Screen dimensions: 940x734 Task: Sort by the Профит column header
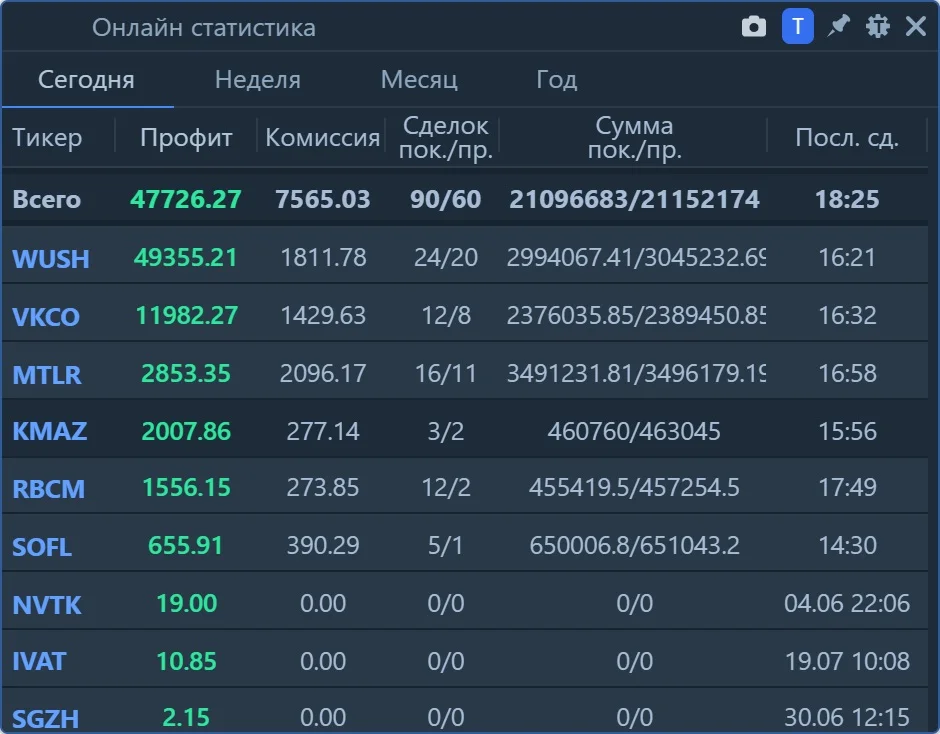[186, 138]
